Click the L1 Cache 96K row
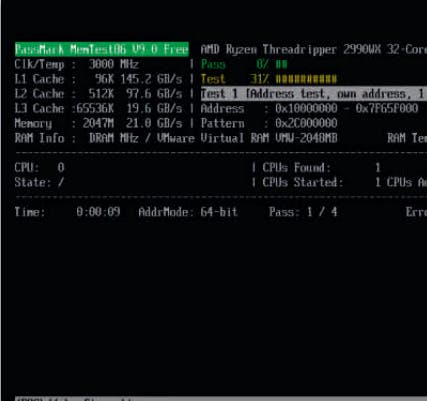 click(x=98, y=79)
